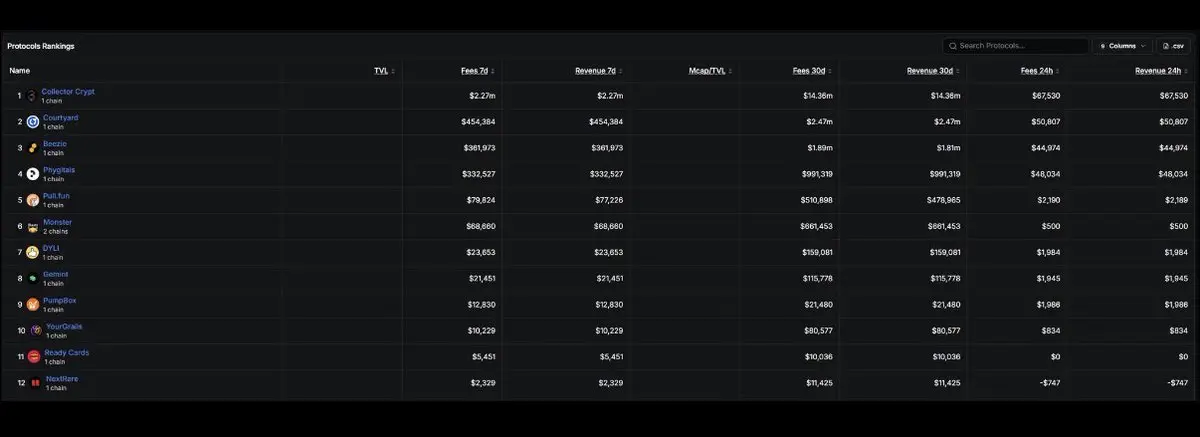1200x437 pixels.
Task: Click the Pull.fun protocol logo icon
Action: pyautogui.click(x=33, y=200)
